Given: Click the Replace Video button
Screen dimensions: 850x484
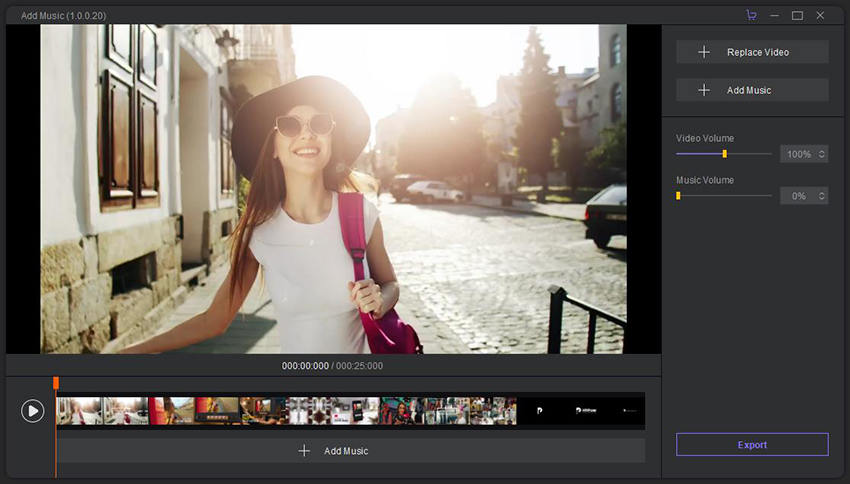Looking at the screenshot, I should click(x=752, y=52).
